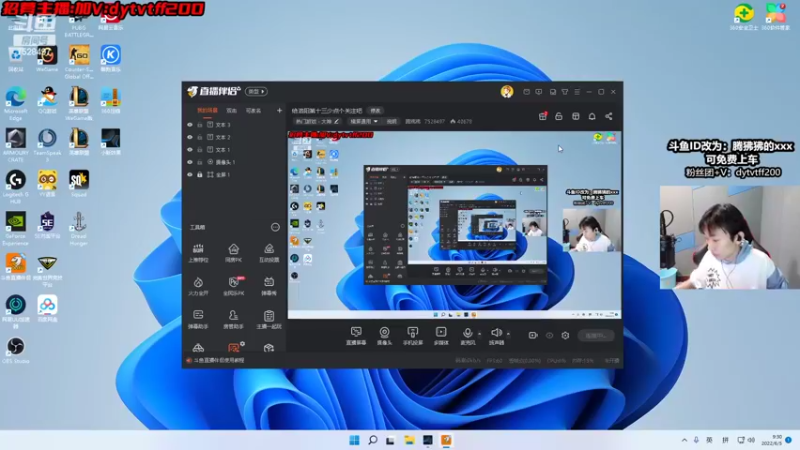Open the 互动 interactive tool icon
The width and height of the screenshot is (800, 450).
[x=269, y=253]
